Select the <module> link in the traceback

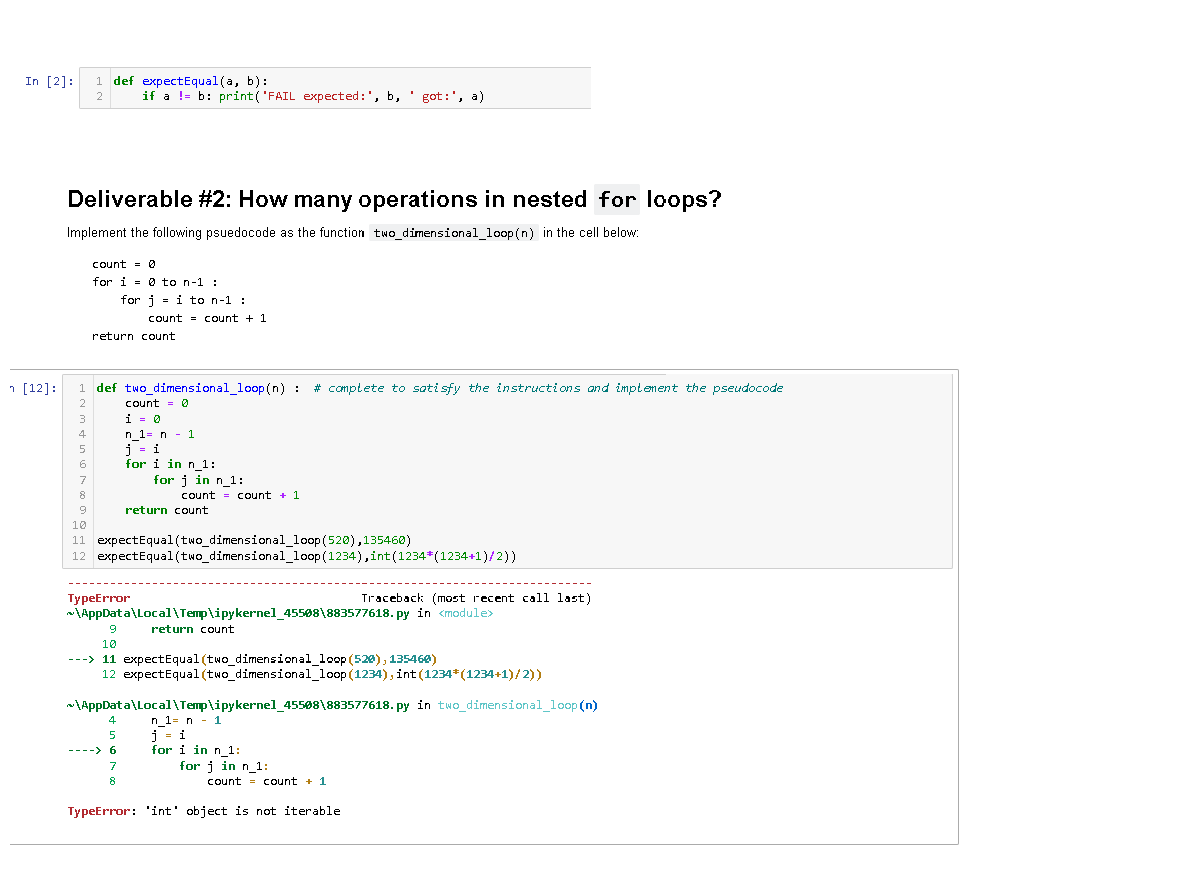coord(465,613)
